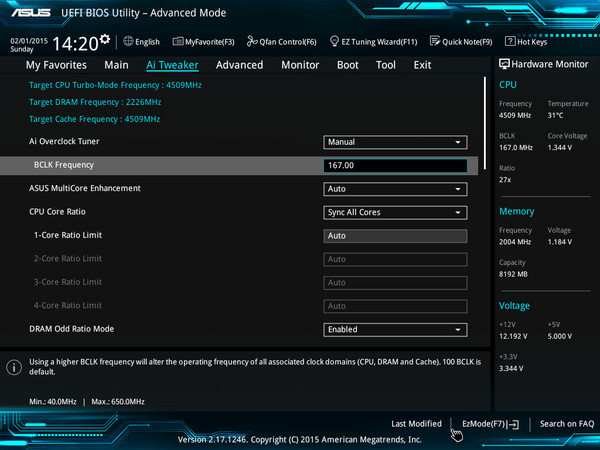Click the Hot Keys question mark icon
The height and width of the screenshot is (450, 600).
click(x=510, y=41)
